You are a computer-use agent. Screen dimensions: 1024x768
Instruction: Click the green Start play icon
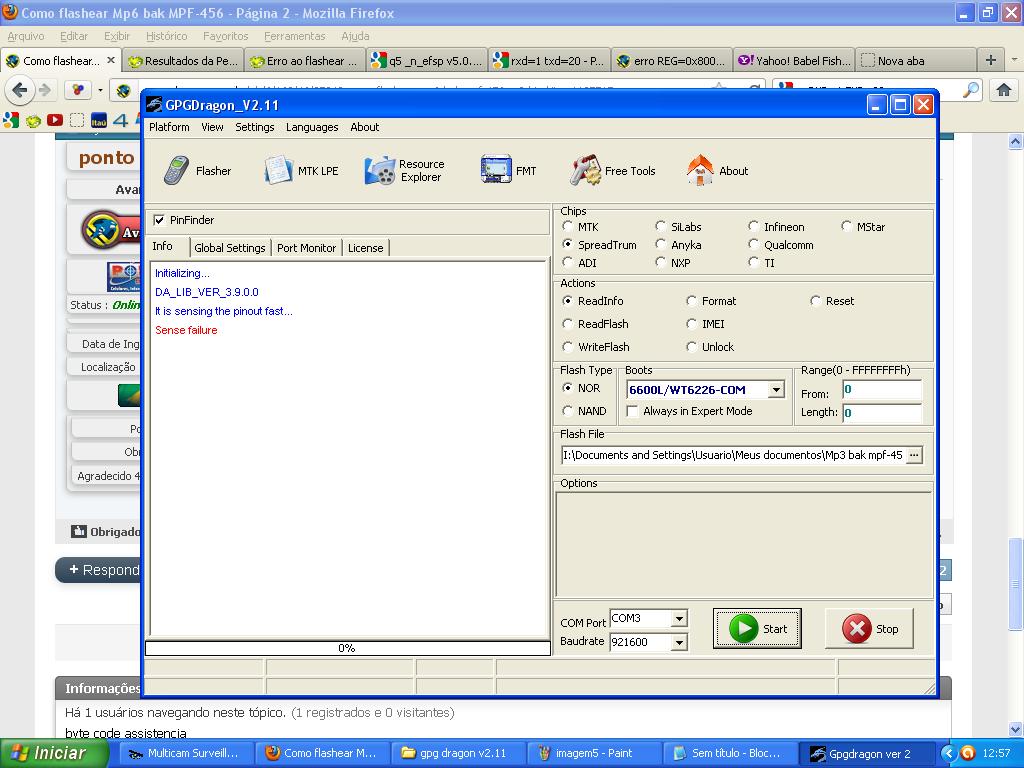(743, 629)
